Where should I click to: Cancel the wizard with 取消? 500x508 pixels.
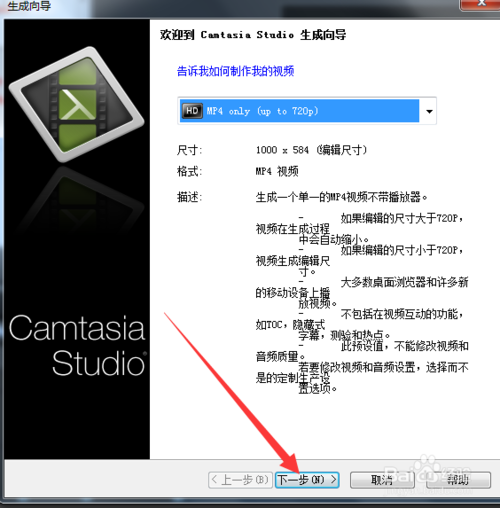(382, 480)
